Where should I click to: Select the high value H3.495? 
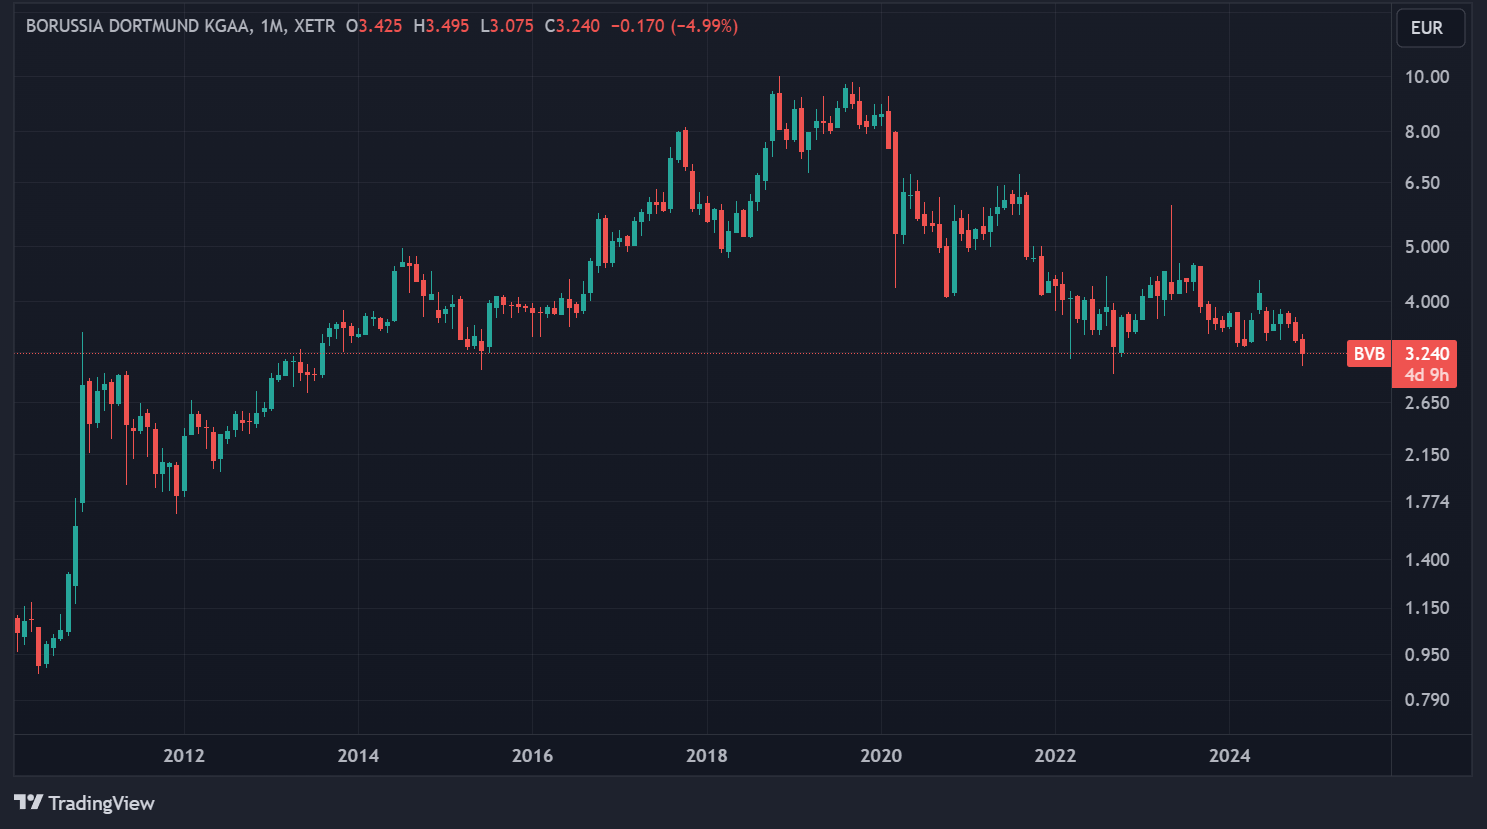[x=441, y=26]
